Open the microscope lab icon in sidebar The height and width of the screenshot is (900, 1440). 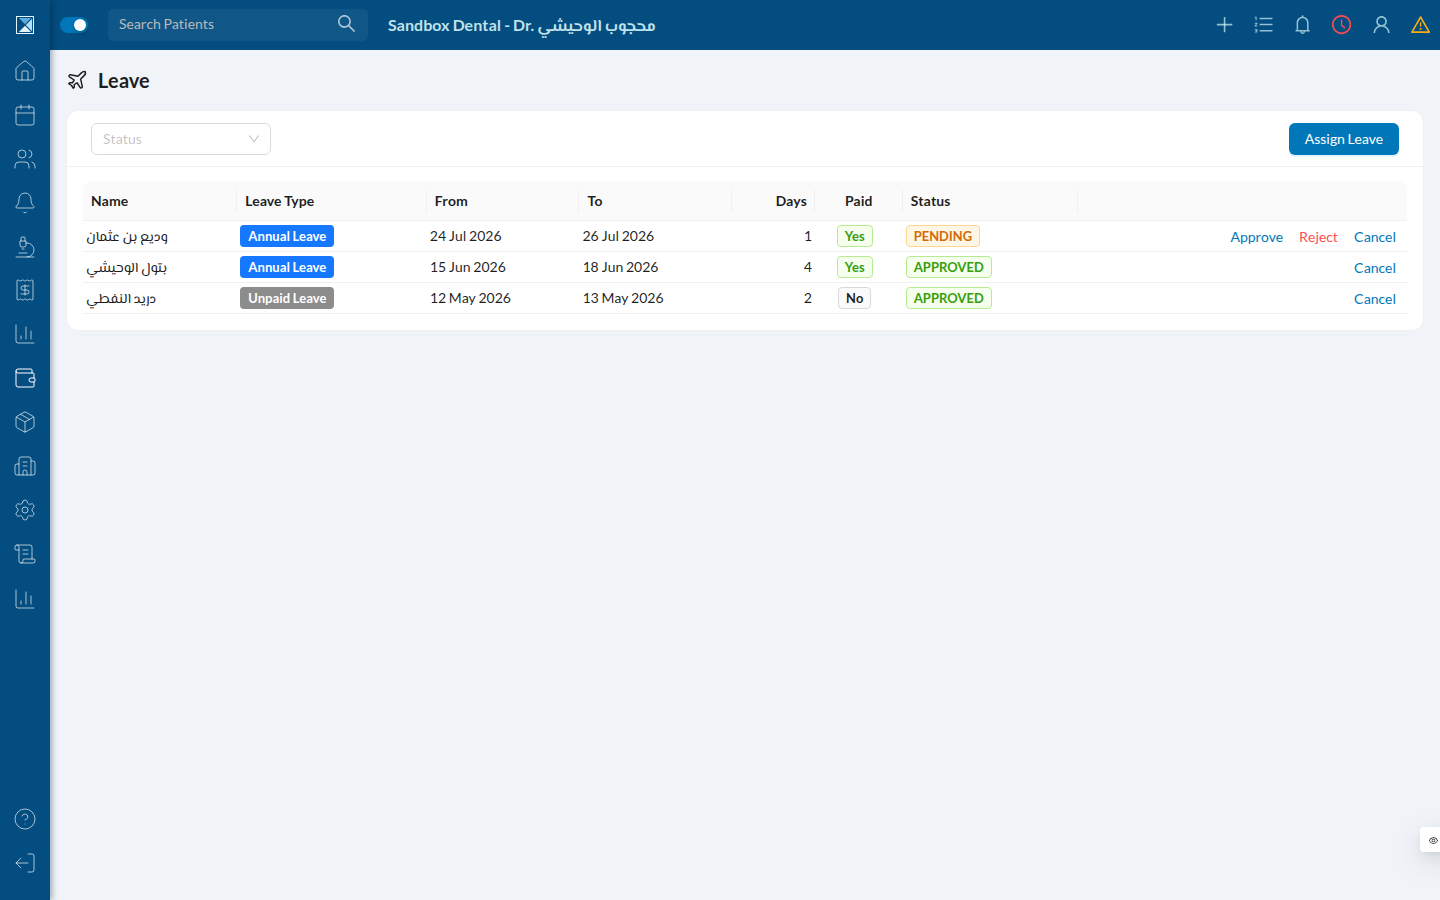(x=25, y=246)
